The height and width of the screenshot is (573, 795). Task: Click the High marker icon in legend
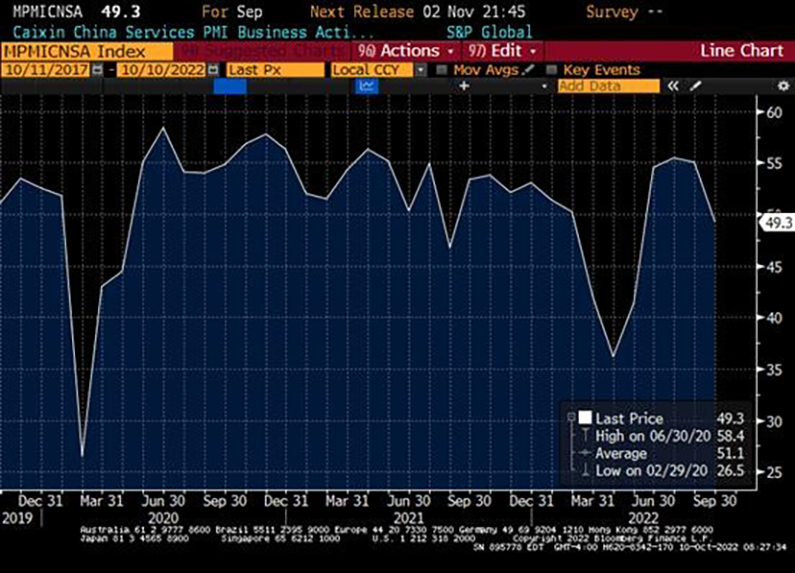(x=585, y=436)
